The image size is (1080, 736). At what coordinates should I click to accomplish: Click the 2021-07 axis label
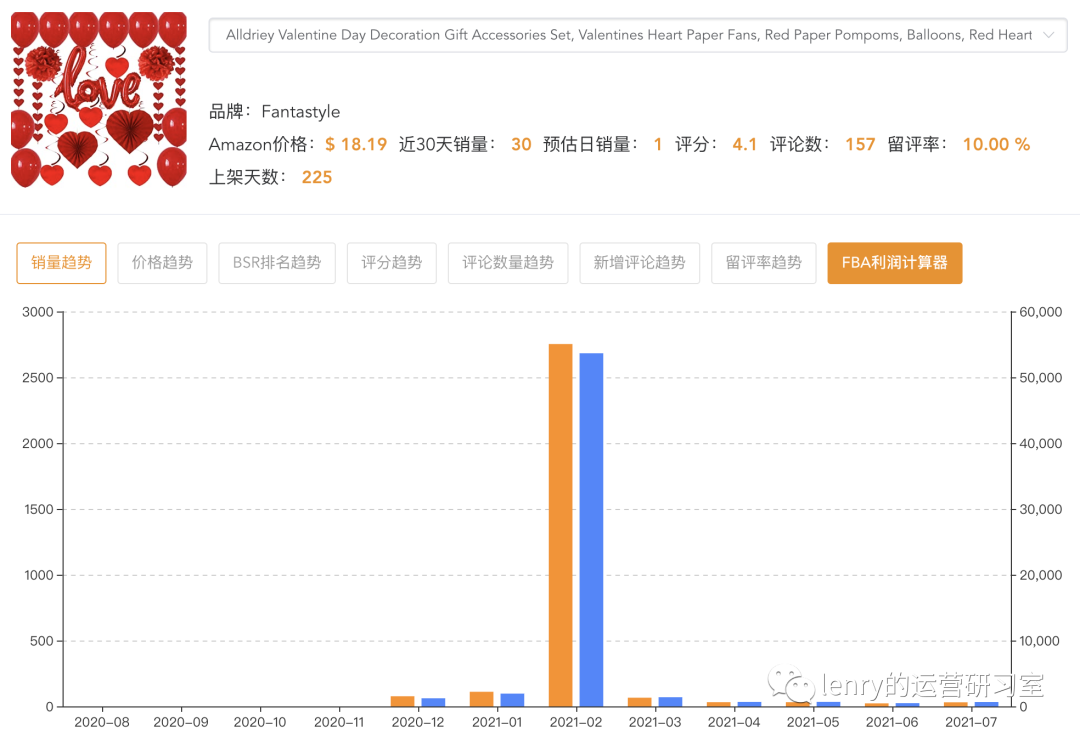click(971, 722)
